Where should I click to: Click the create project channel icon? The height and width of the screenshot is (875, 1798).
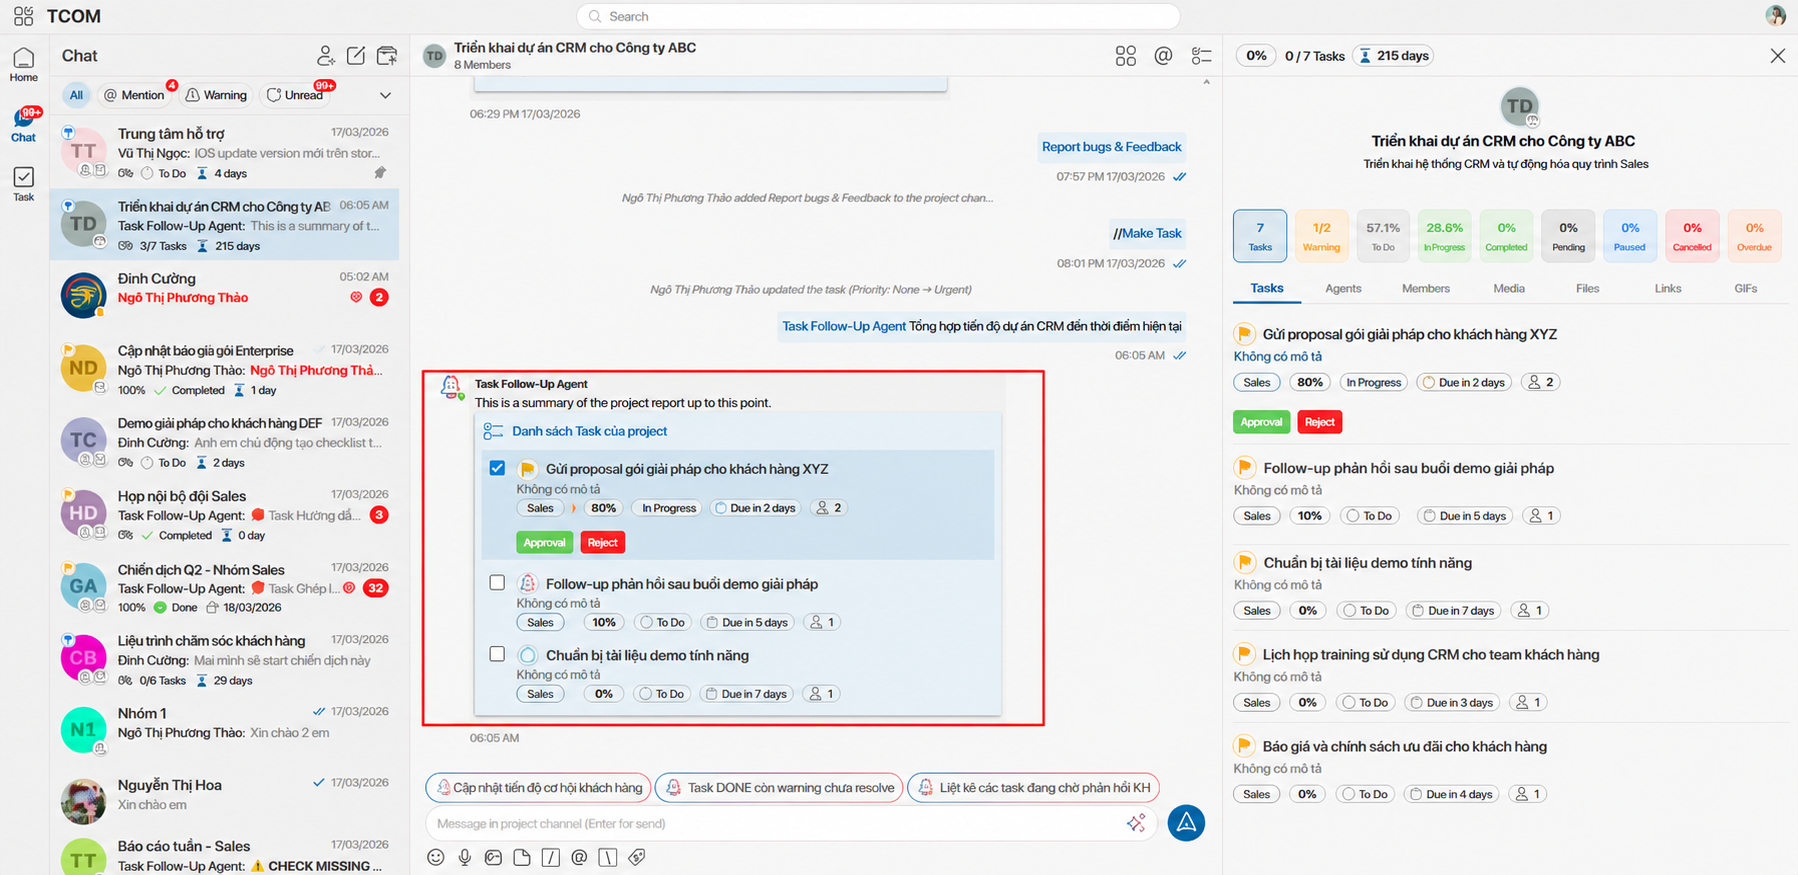tap(387, 56)
